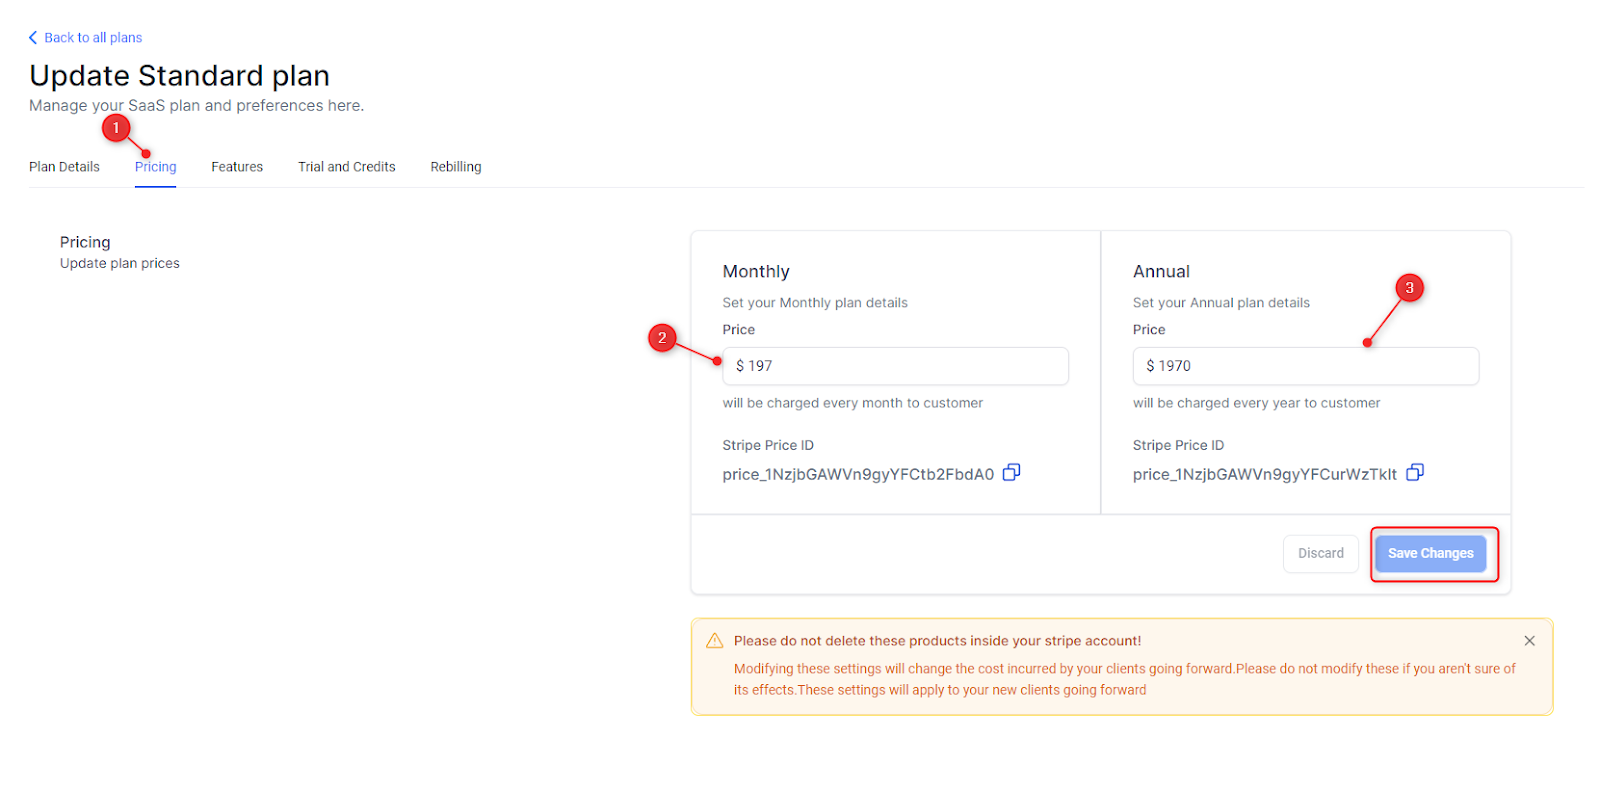Screen dimensions: 1600x790
Task: Click the back arrow chevron icon
Action: [x=33, y=37]
